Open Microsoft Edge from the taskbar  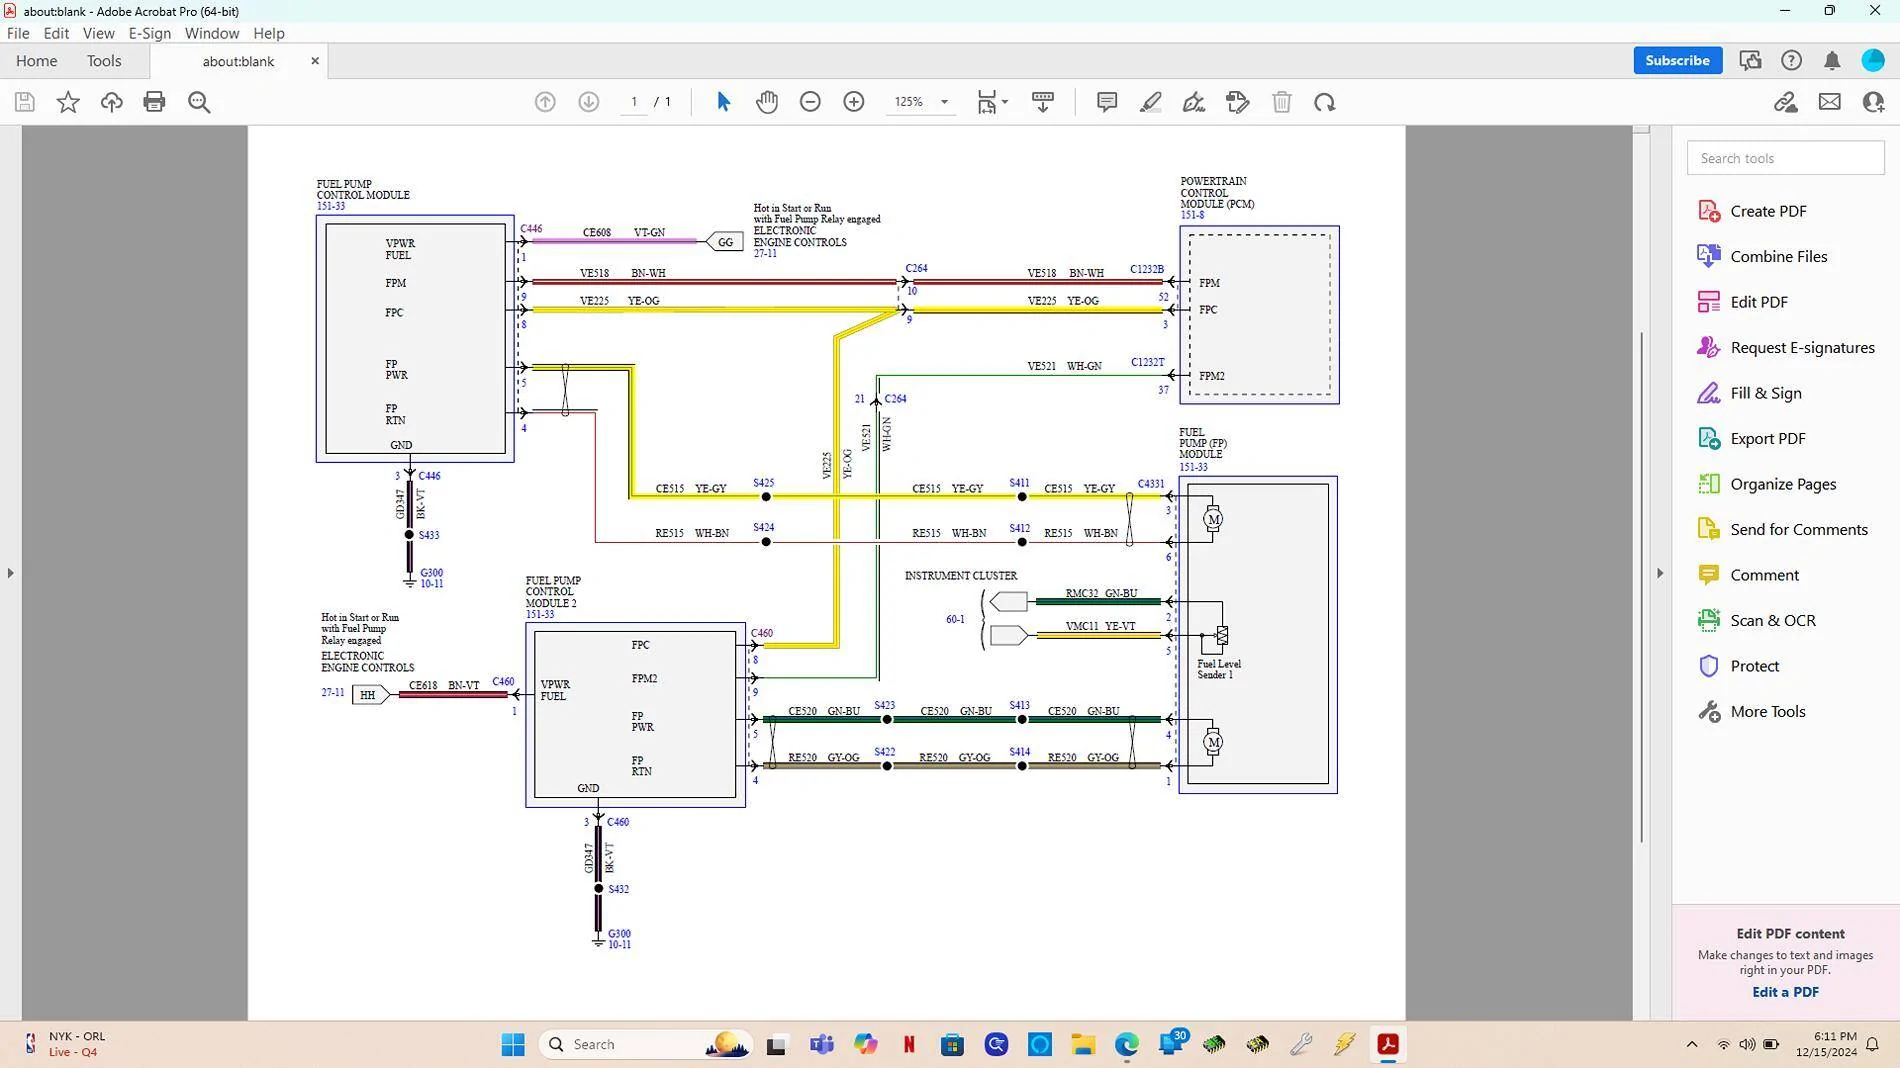(1127, 1044)
